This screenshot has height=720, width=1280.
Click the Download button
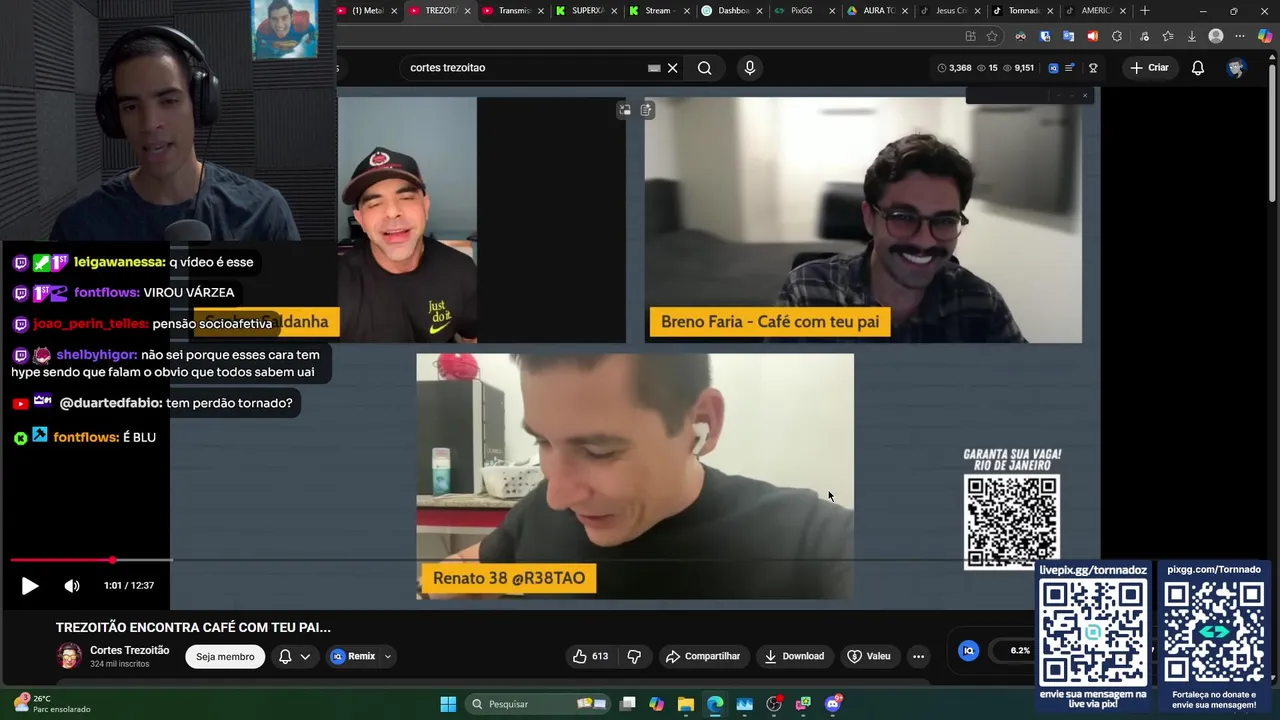[794, 656]
